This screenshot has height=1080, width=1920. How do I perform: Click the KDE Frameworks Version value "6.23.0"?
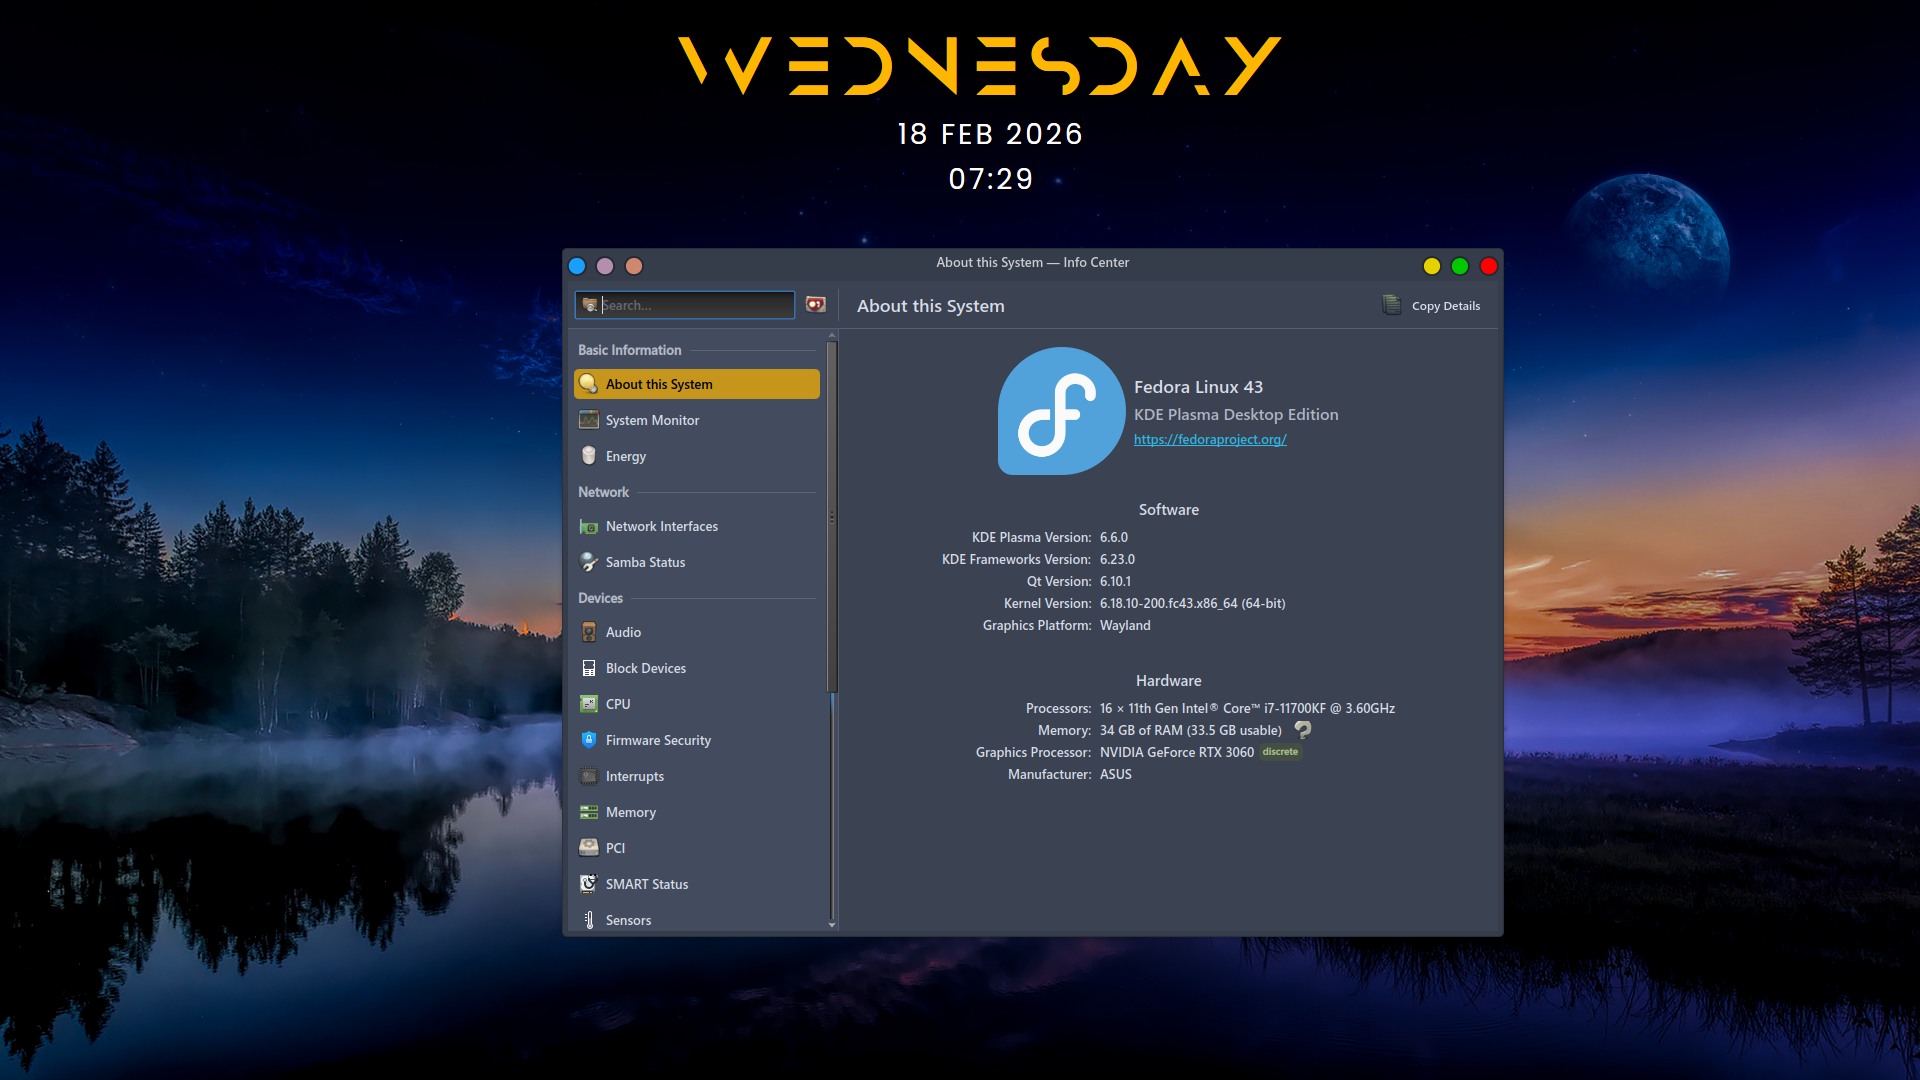tap(1117, 560)
